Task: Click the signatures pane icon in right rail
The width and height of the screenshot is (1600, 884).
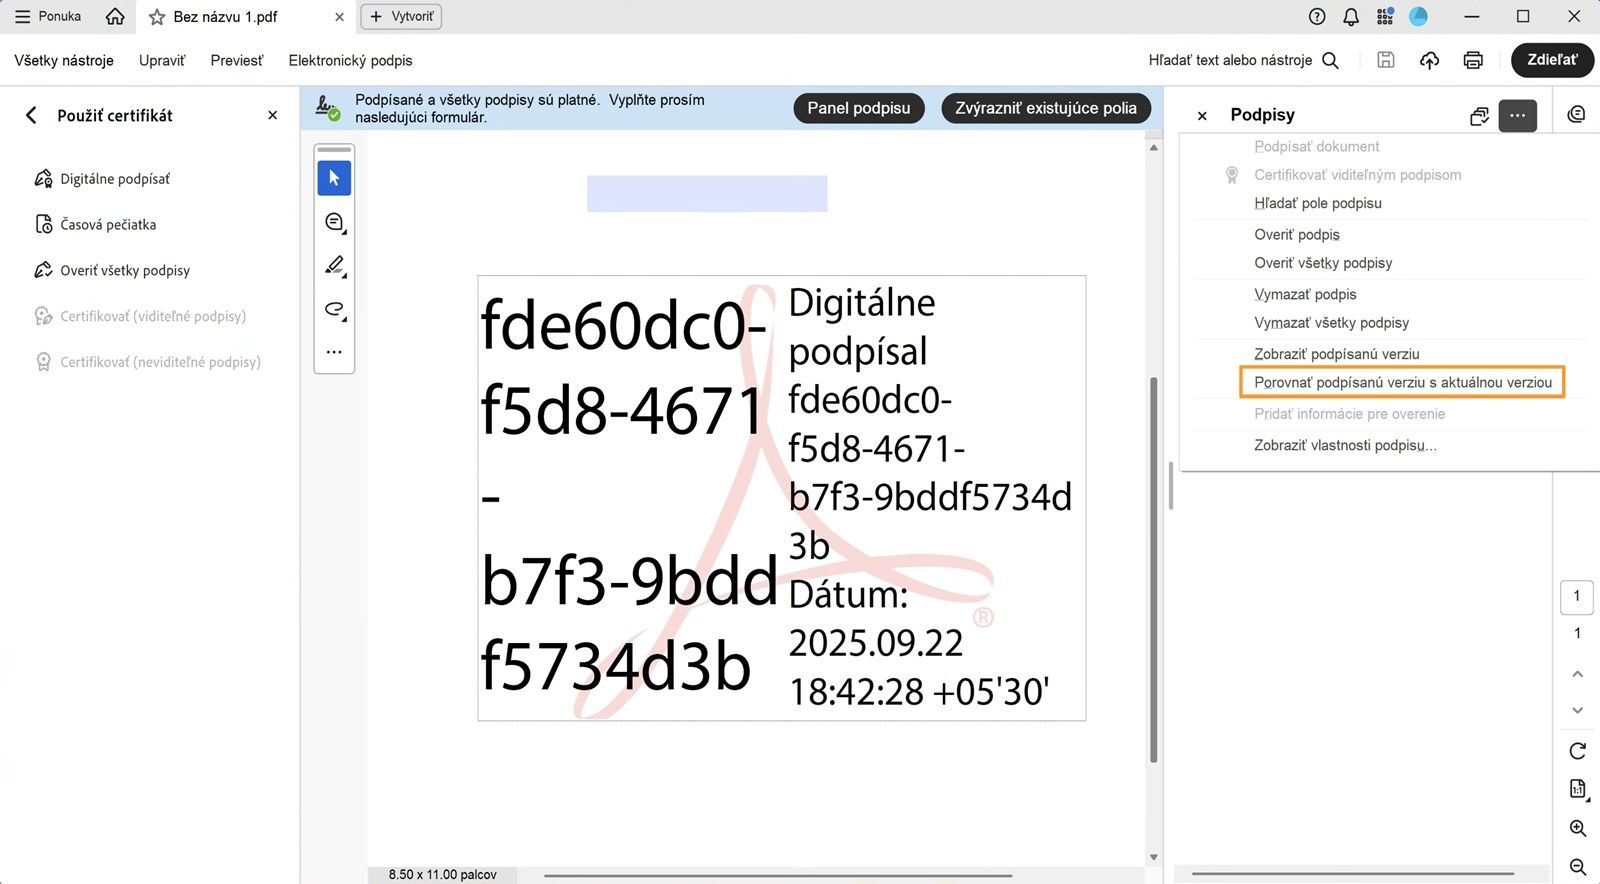Action: [x=1577, y=115]
